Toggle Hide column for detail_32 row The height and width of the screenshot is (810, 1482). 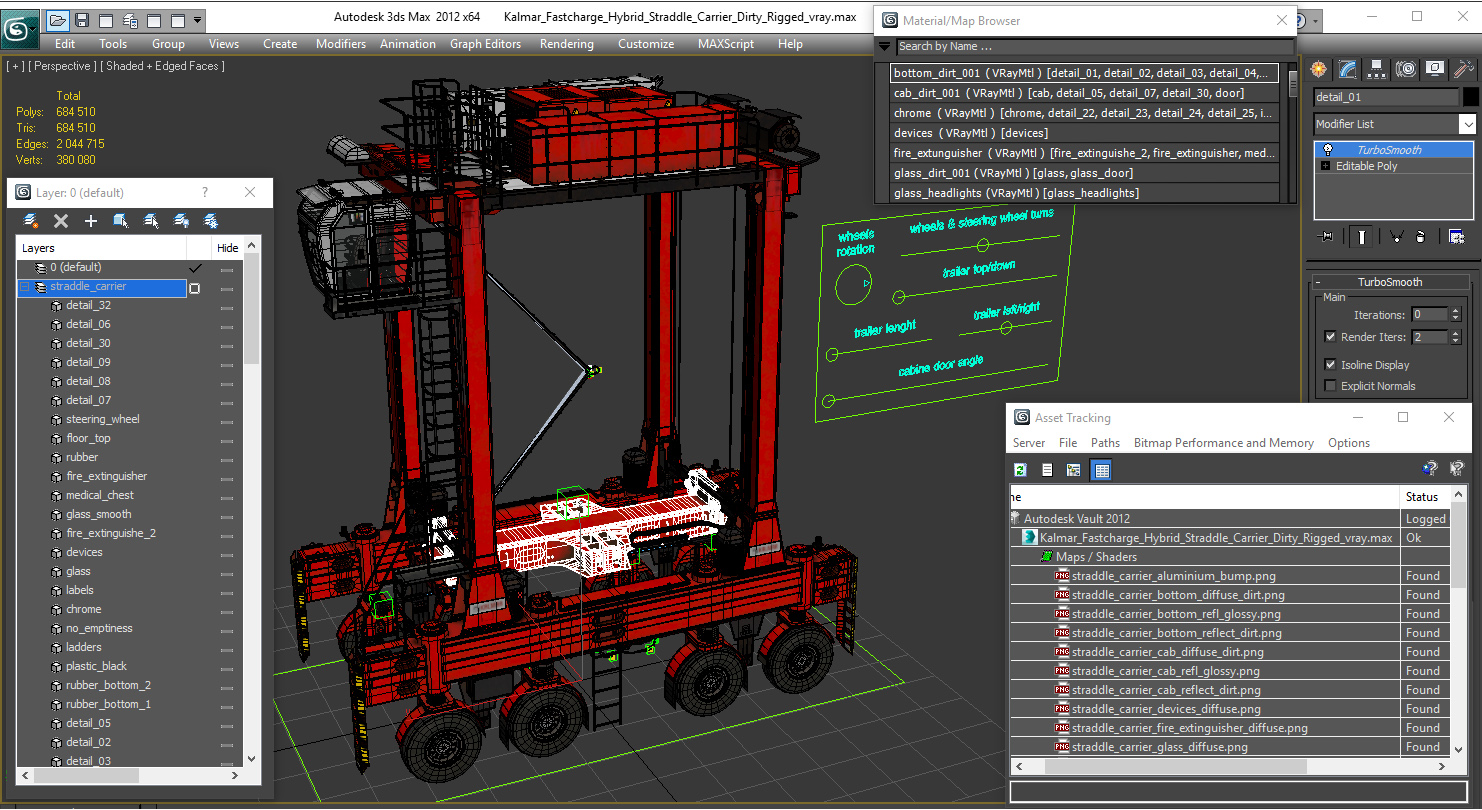click(227, 307)
